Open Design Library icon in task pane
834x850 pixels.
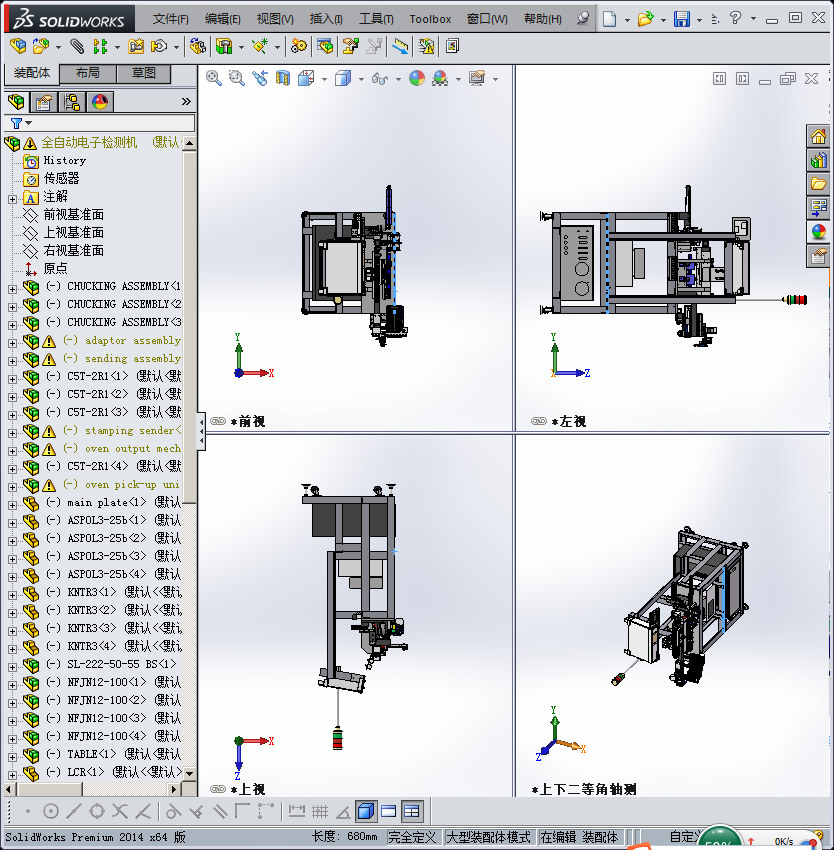coord(818,160)
